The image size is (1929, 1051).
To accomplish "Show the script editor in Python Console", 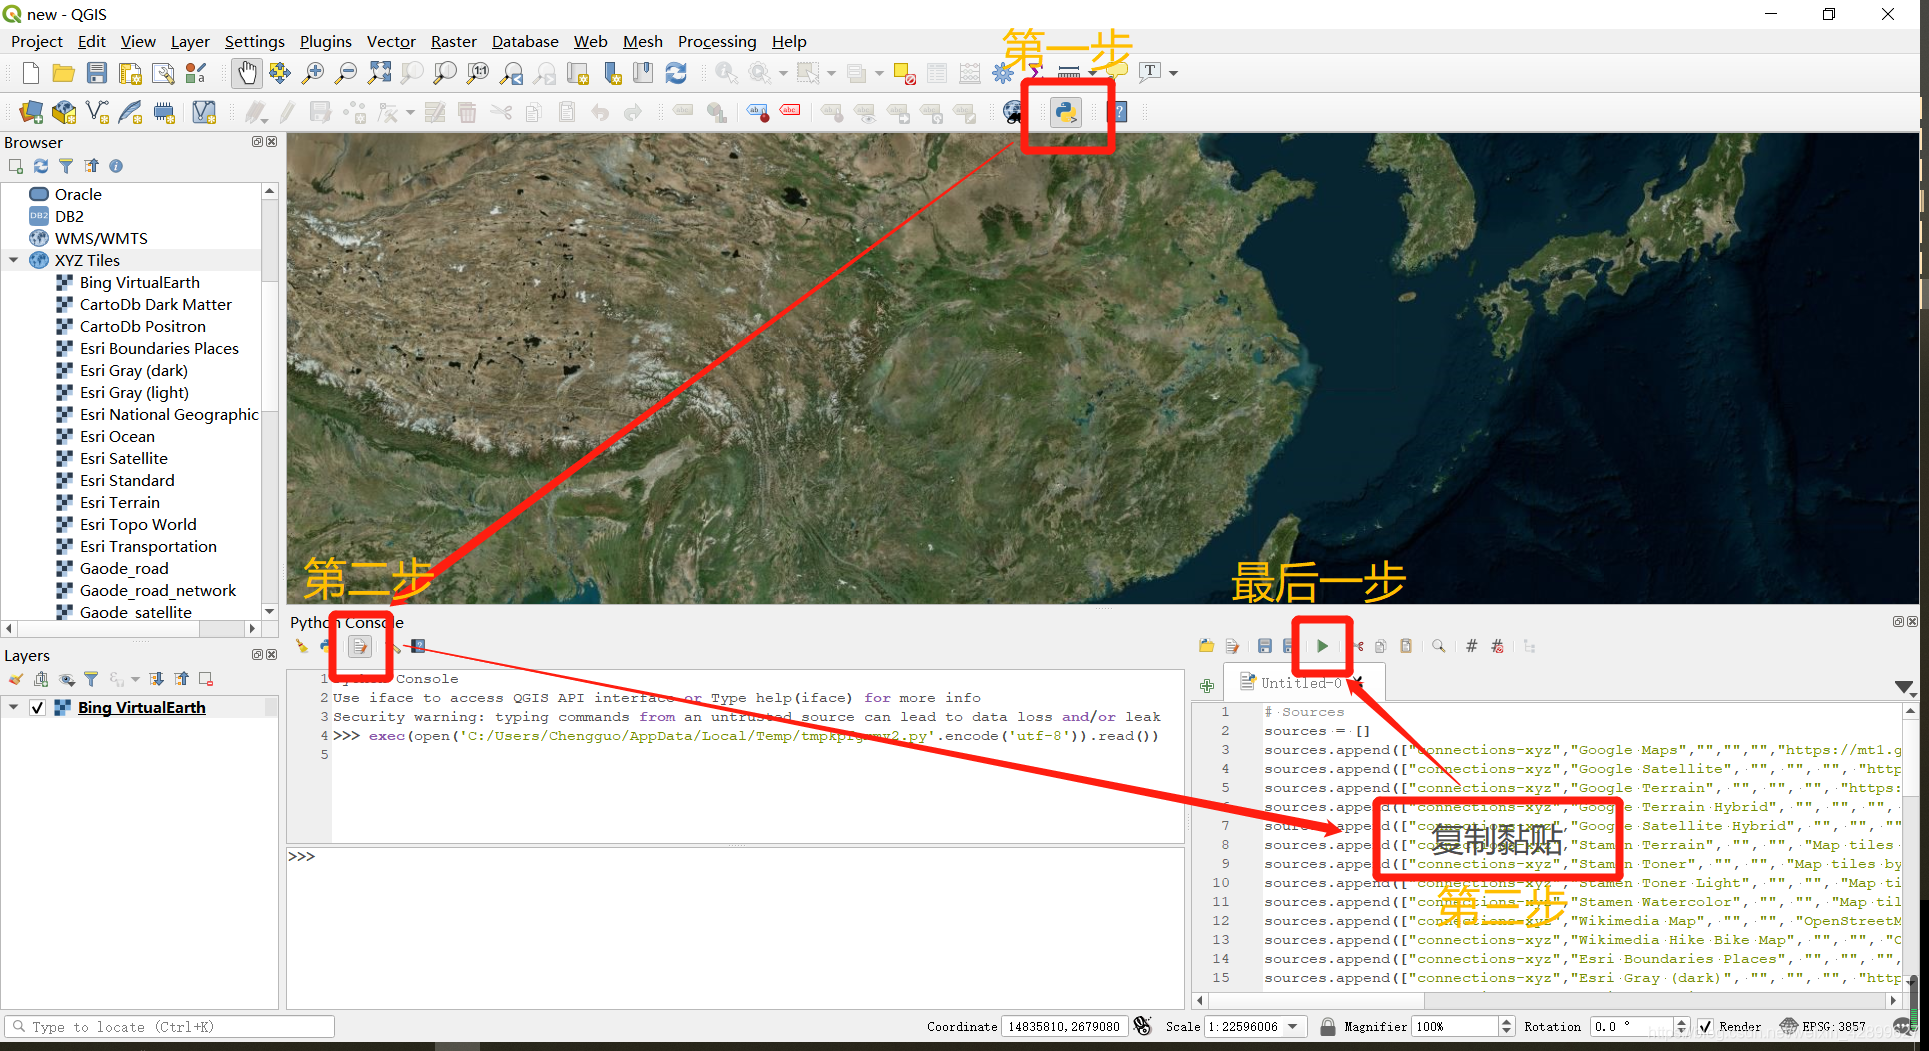I will point(360,647).
